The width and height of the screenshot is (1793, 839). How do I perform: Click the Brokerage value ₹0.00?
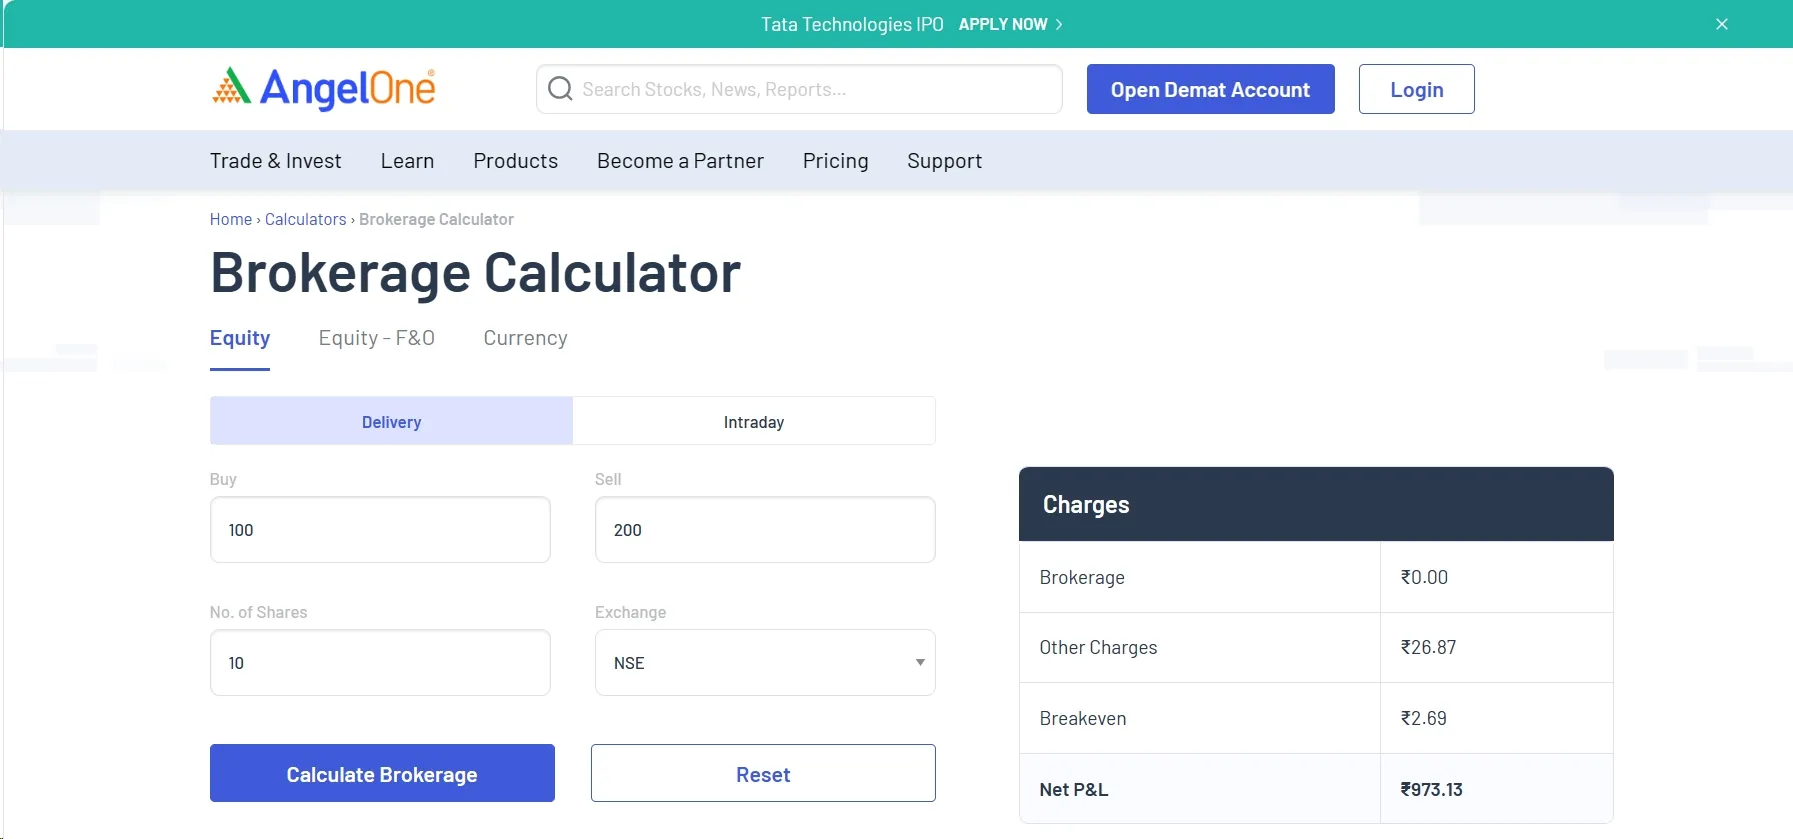(x=1424, y=577)
